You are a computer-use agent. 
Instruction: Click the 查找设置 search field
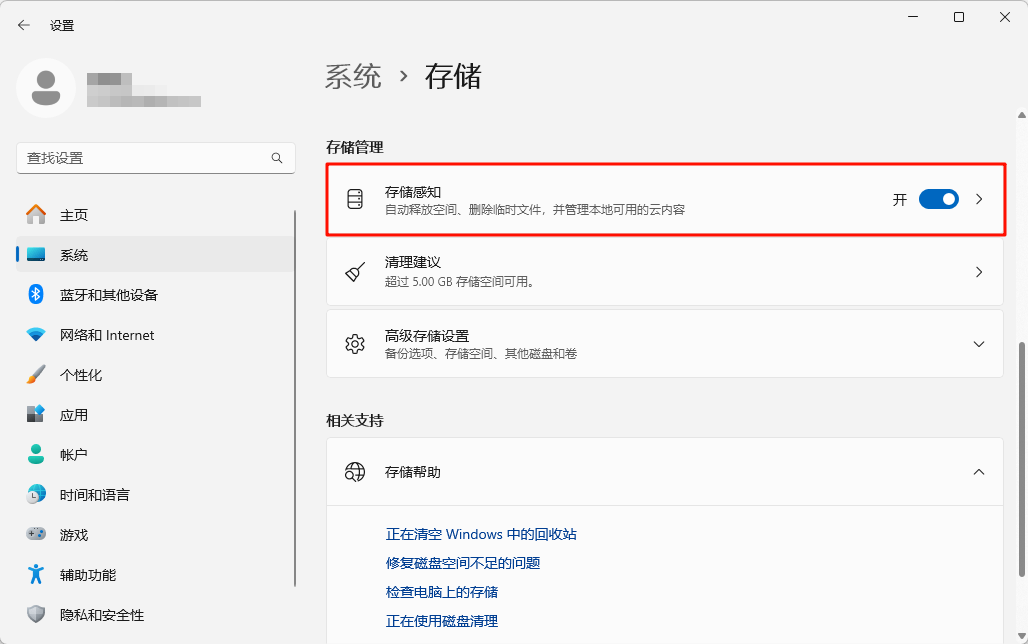(x=145, y=158)
